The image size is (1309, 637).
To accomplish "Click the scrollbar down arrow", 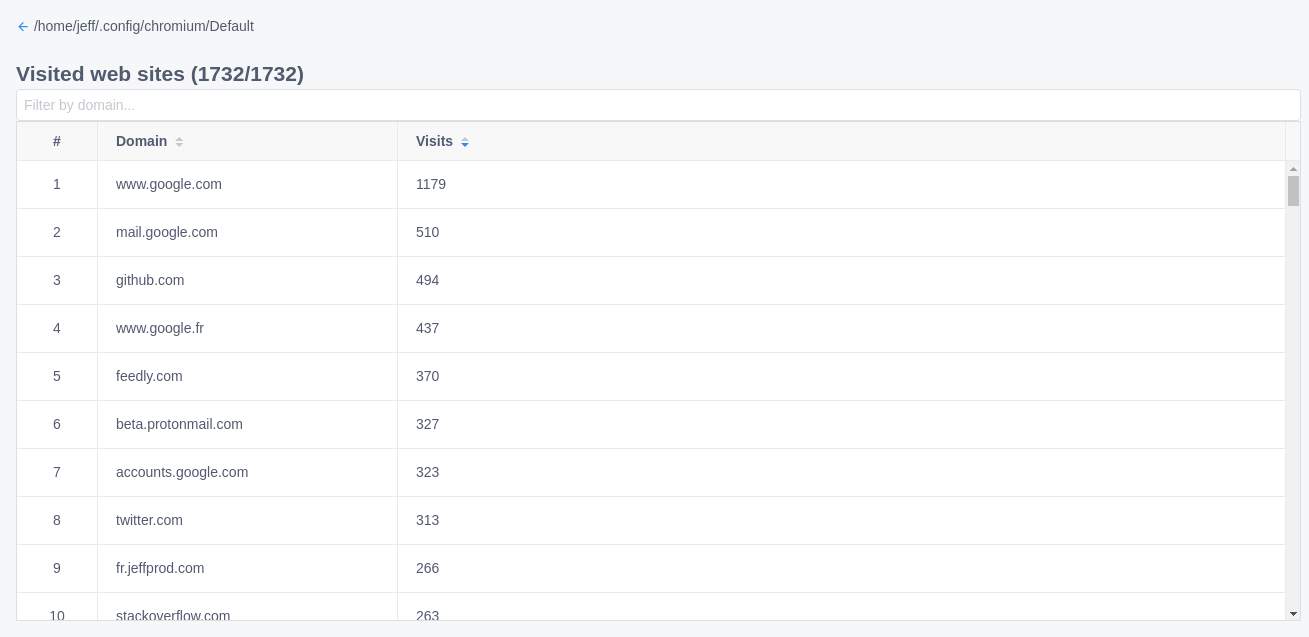I will (x=1293, y=613).
